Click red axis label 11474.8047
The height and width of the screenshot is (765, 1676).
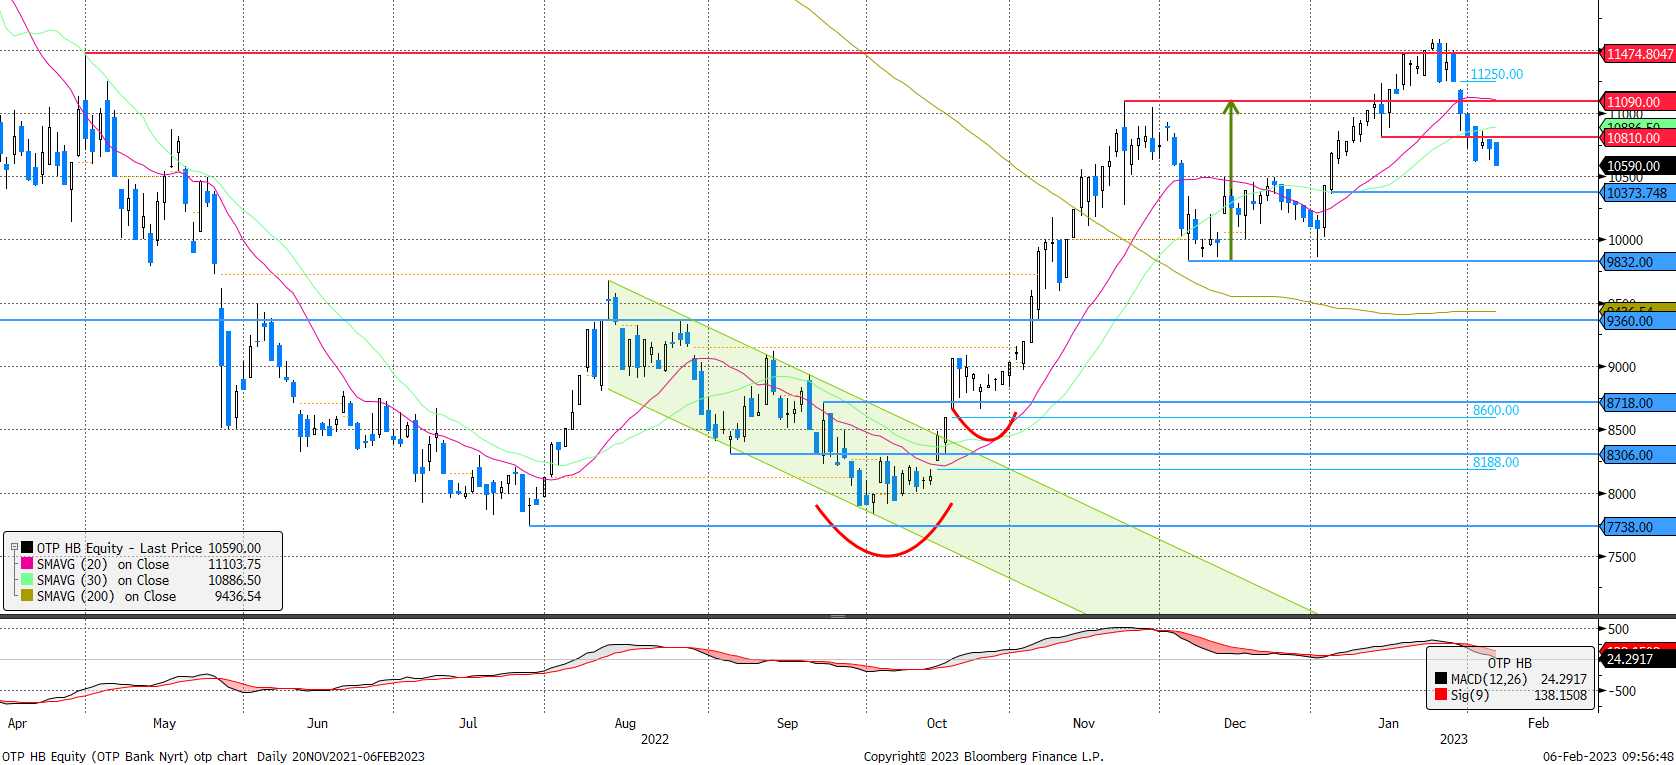tap(1639, 54)
